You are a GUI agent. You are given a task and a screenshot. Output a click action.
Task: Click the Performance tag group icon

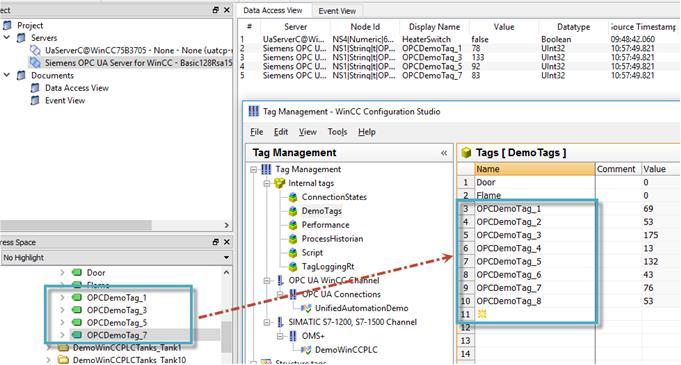point(293,225)
